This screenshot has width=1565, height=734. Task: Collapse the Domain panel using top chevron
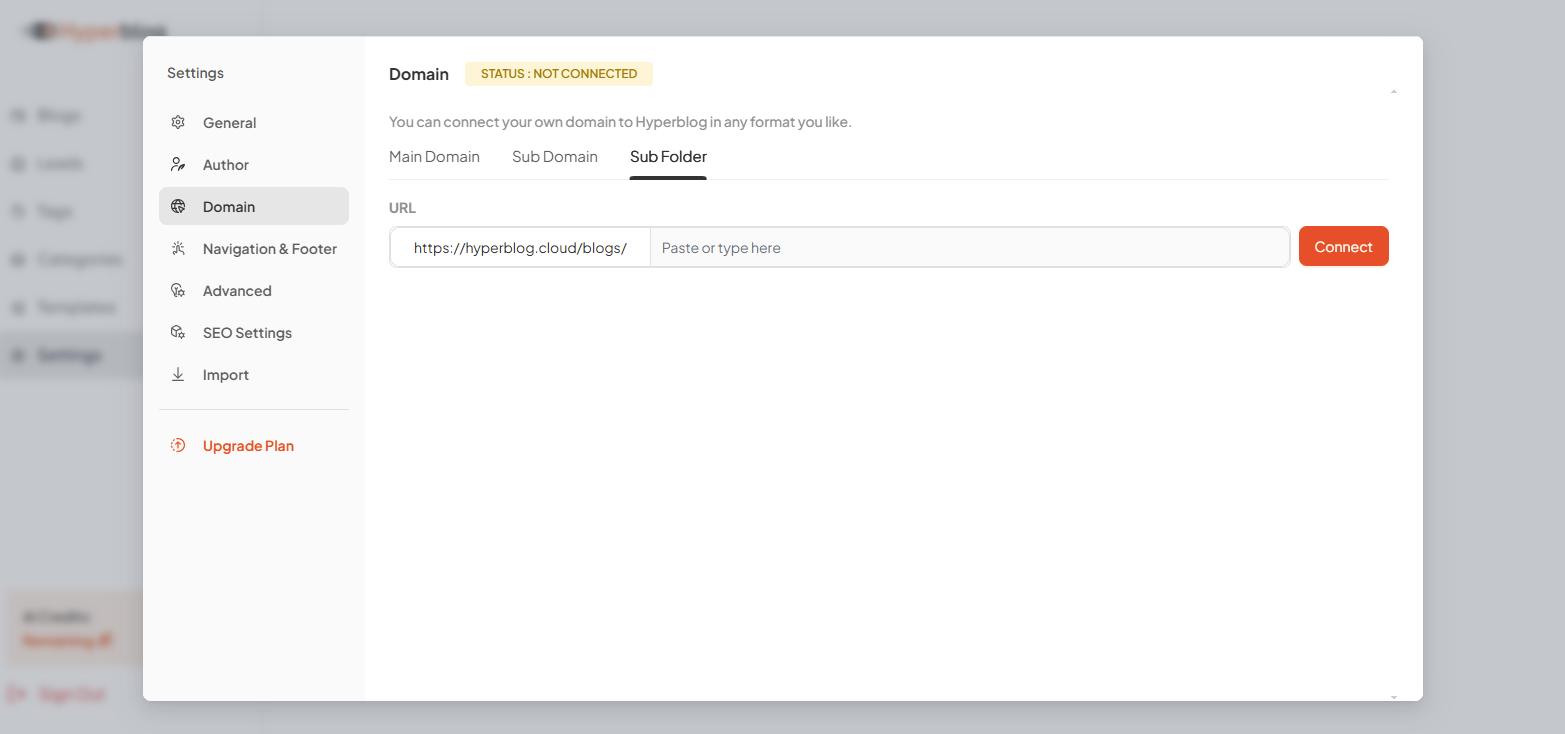1393,89
